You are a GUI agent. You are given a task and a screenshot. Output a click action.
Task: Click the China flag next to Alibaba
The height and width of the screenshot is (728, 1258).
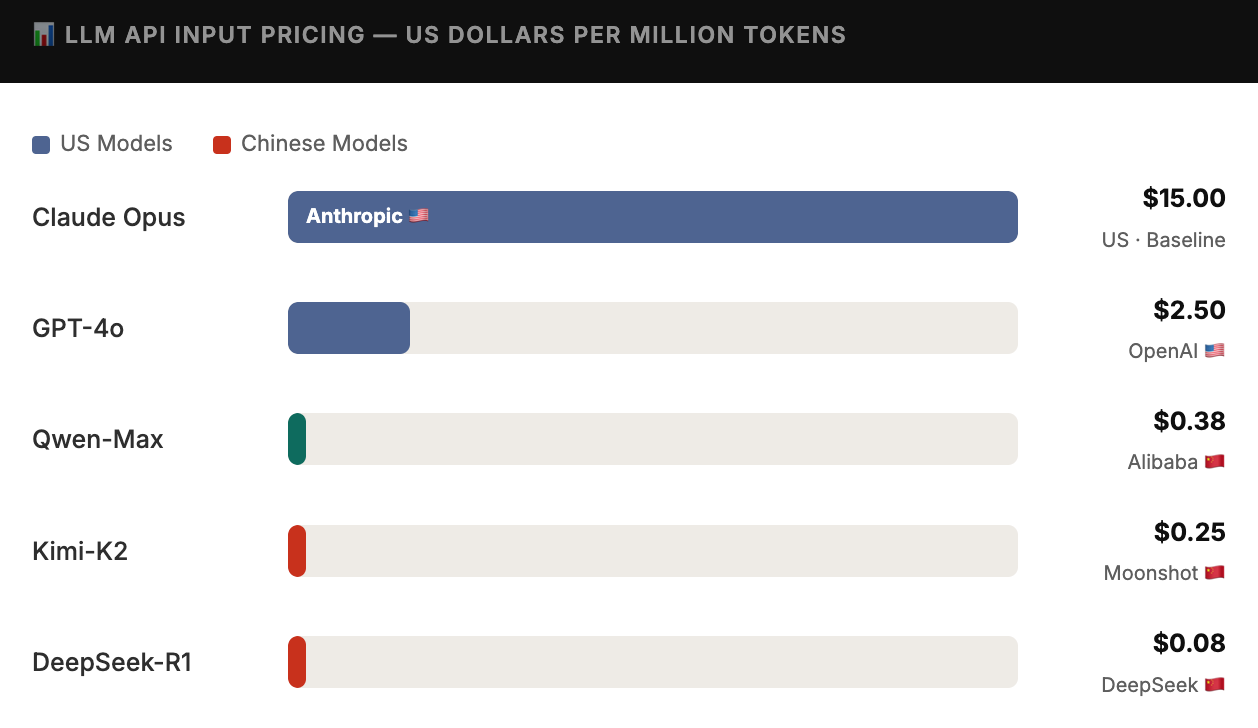(1214, 462)
